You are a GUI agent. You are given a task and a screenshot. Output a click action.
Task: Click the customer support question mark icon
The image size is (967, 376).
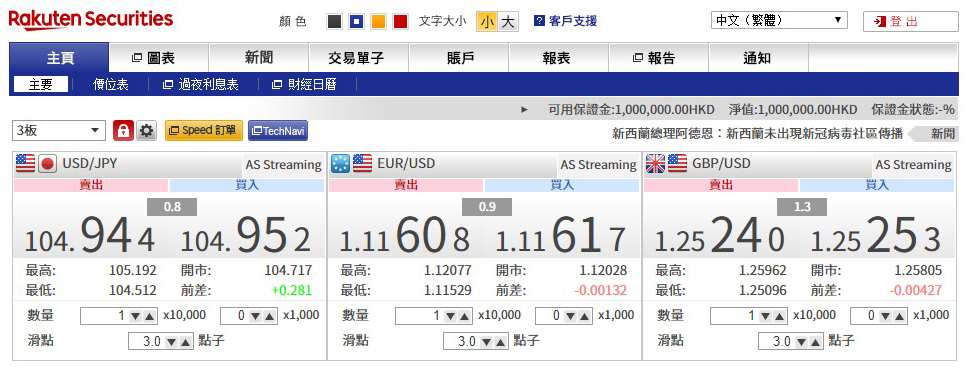click(x=539, y=21)
